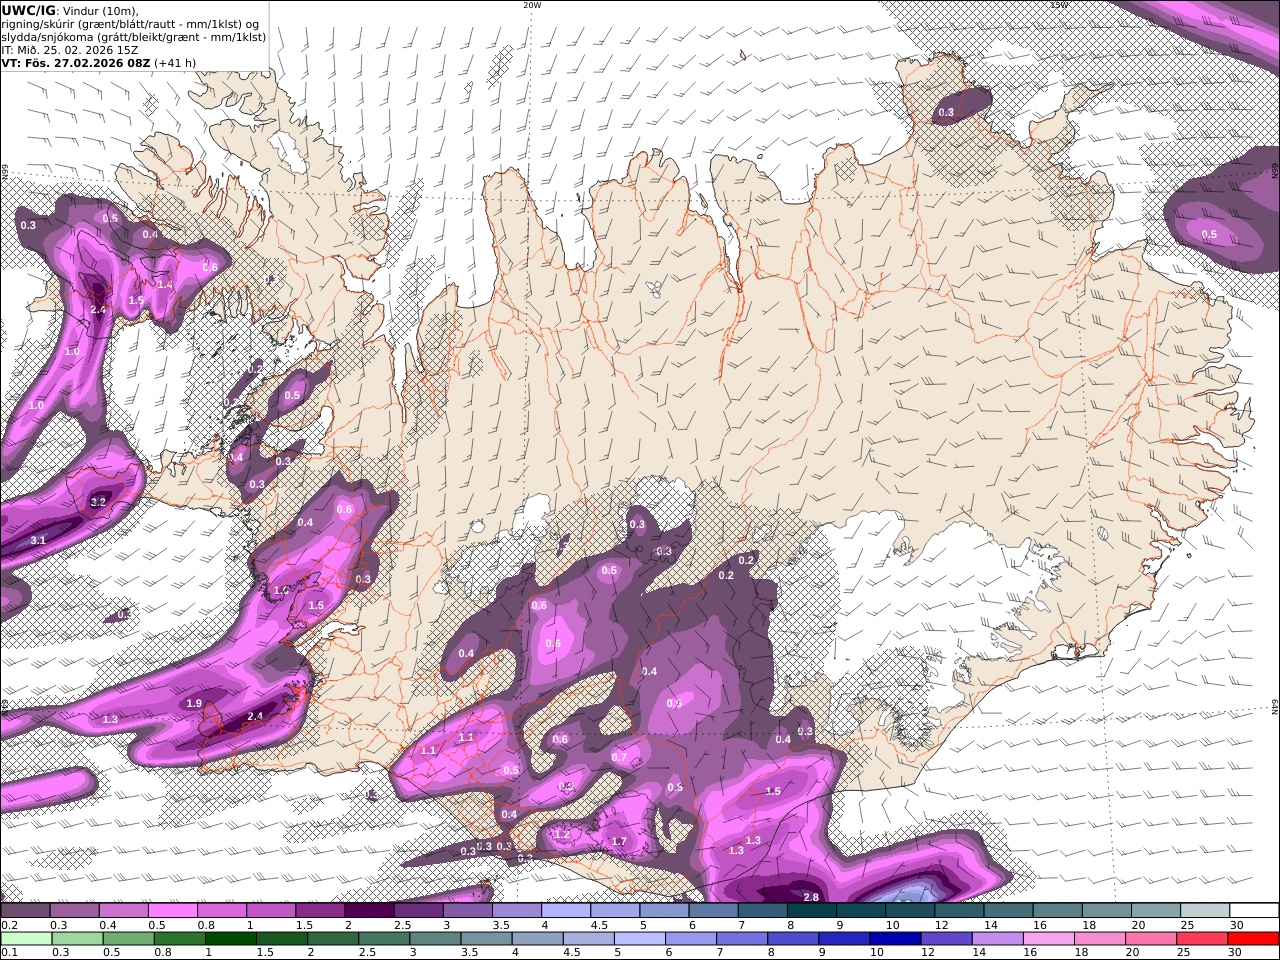
Task: Click the 2.8 precipitation value on map
Action: tap(811, 897)
